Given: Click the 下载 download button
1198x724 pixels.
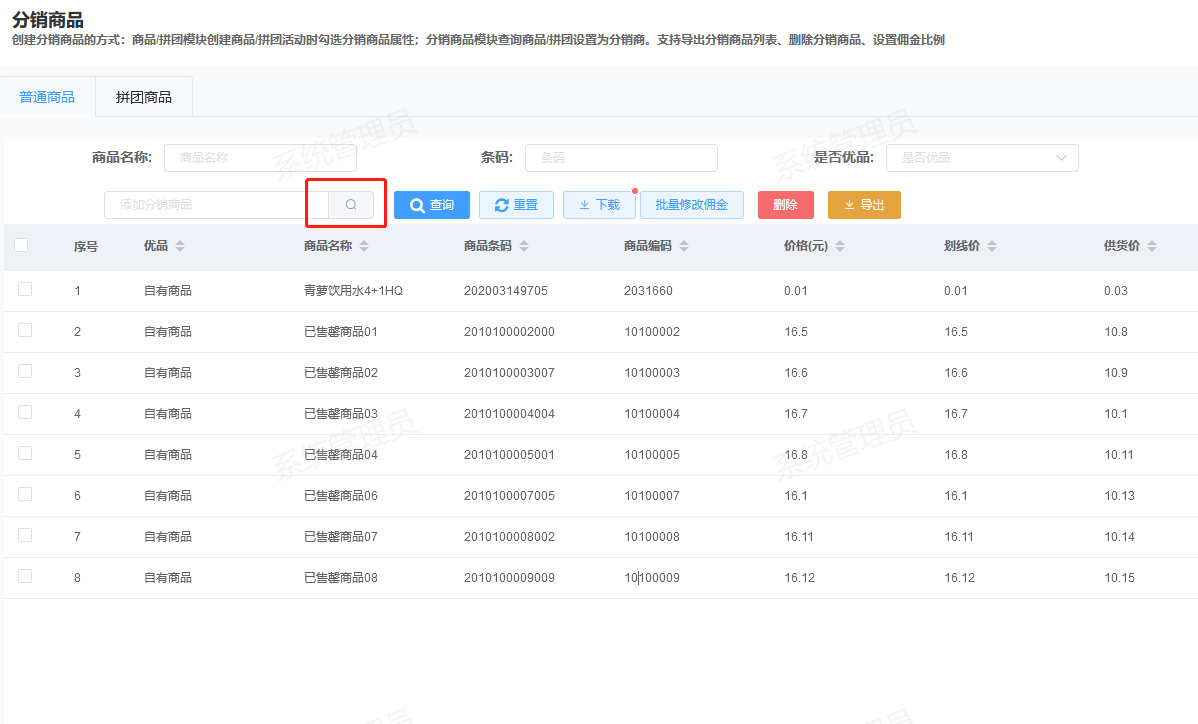Looking at the screenshot, I should pos(599,205).
